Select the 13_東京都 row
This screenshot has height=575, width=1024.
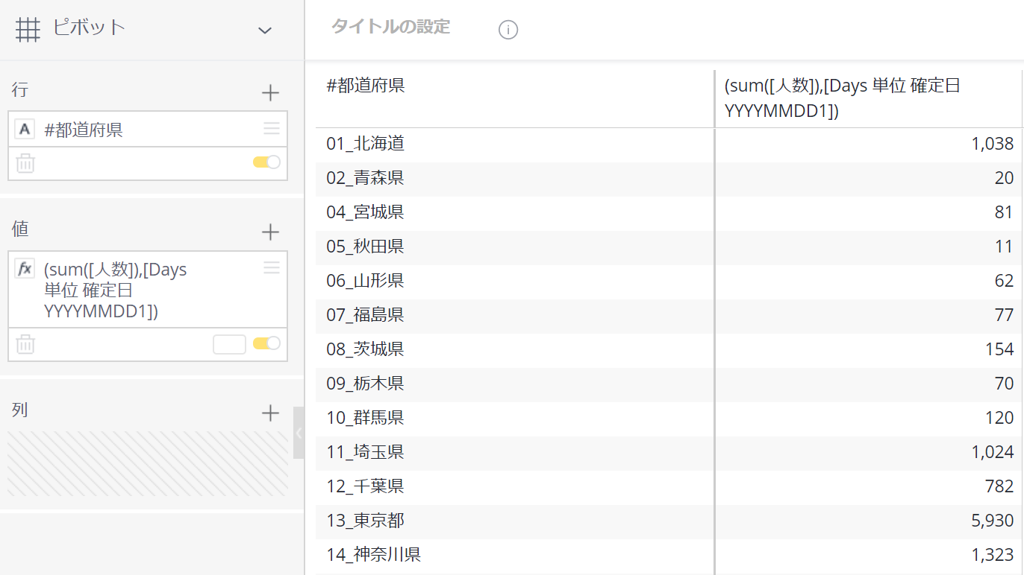[x=669, y=520]
